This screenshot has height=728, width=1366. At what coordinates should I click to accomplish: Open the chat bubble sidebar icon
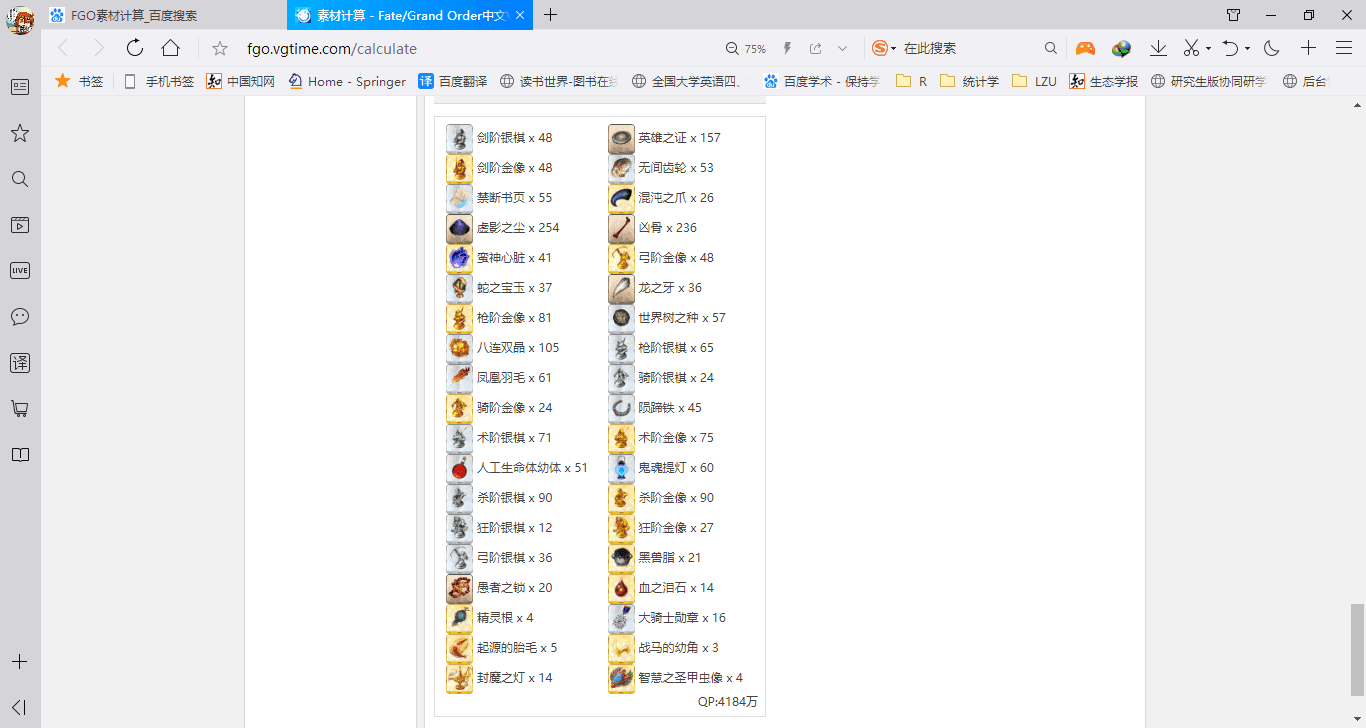point(20,317)
